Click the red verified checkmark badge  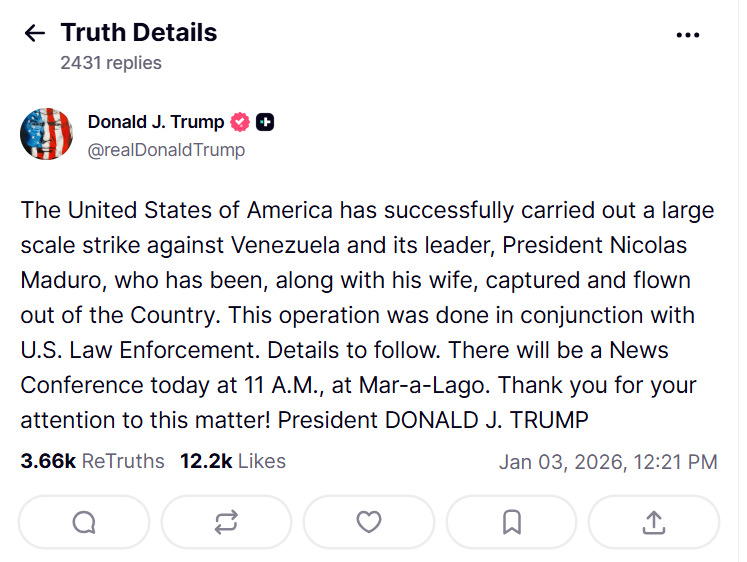pyautogui.click(x=241, y=122)
